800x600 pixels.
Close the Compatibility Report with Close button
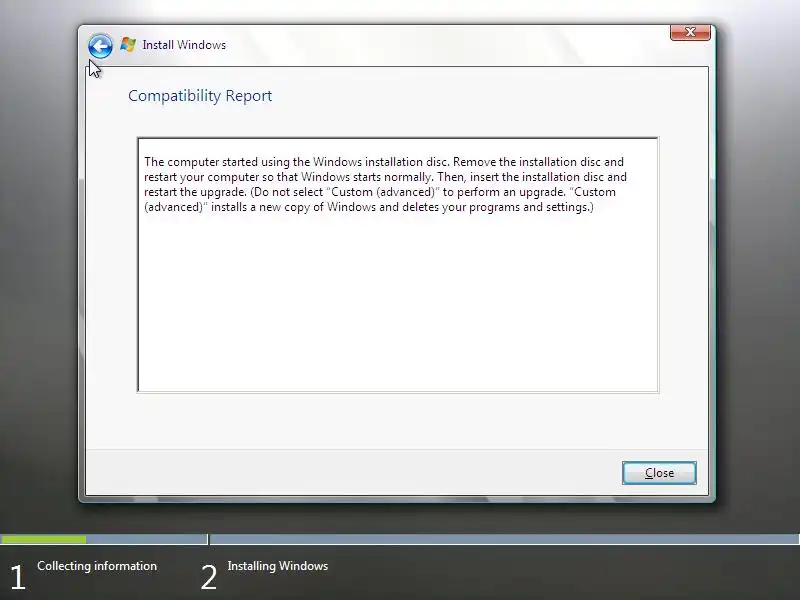[x=659, y=473]
